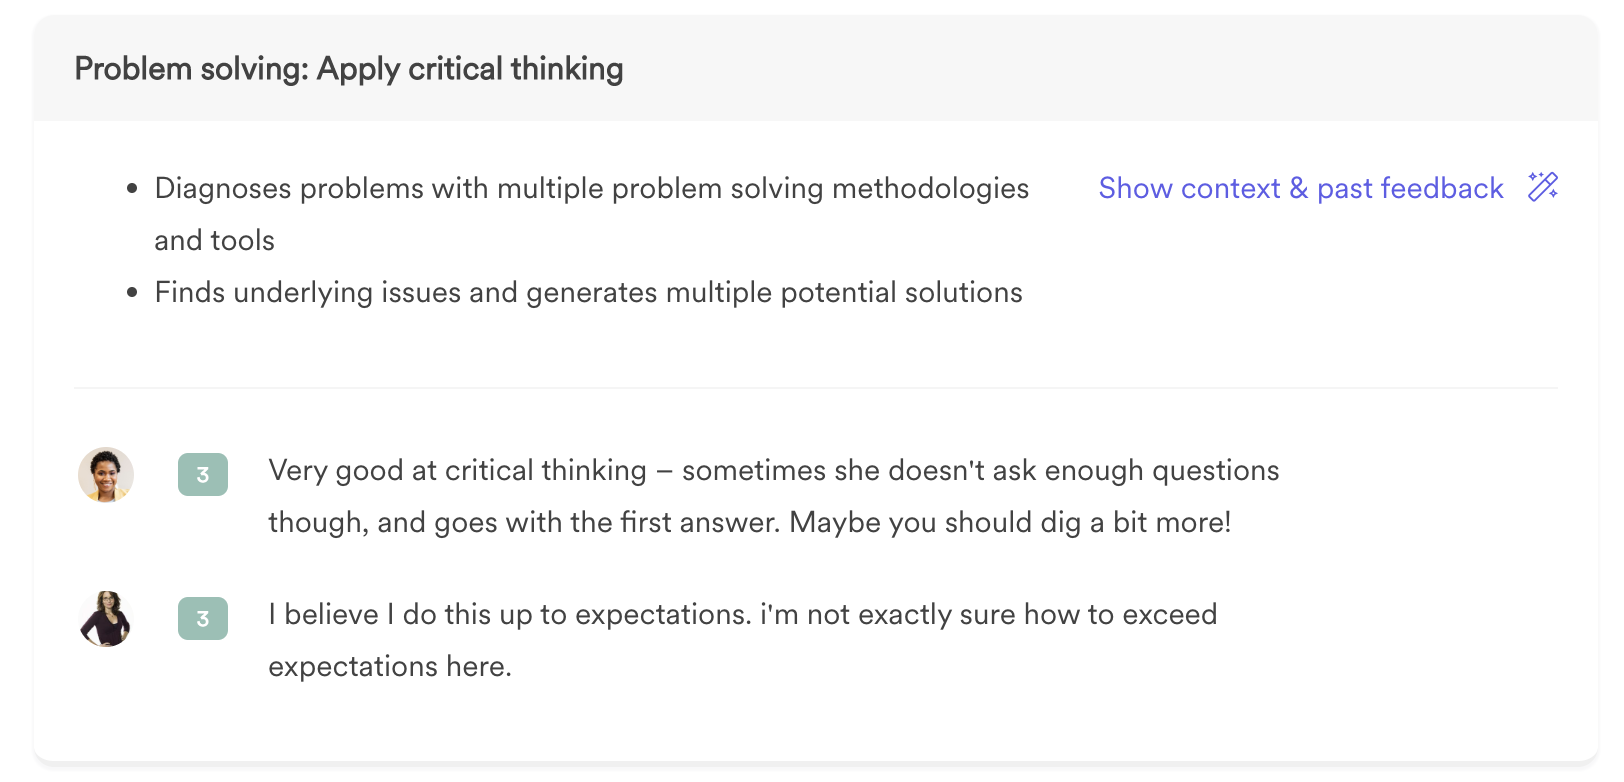Click the 'expectations here.' last line

tap(390, 666)
